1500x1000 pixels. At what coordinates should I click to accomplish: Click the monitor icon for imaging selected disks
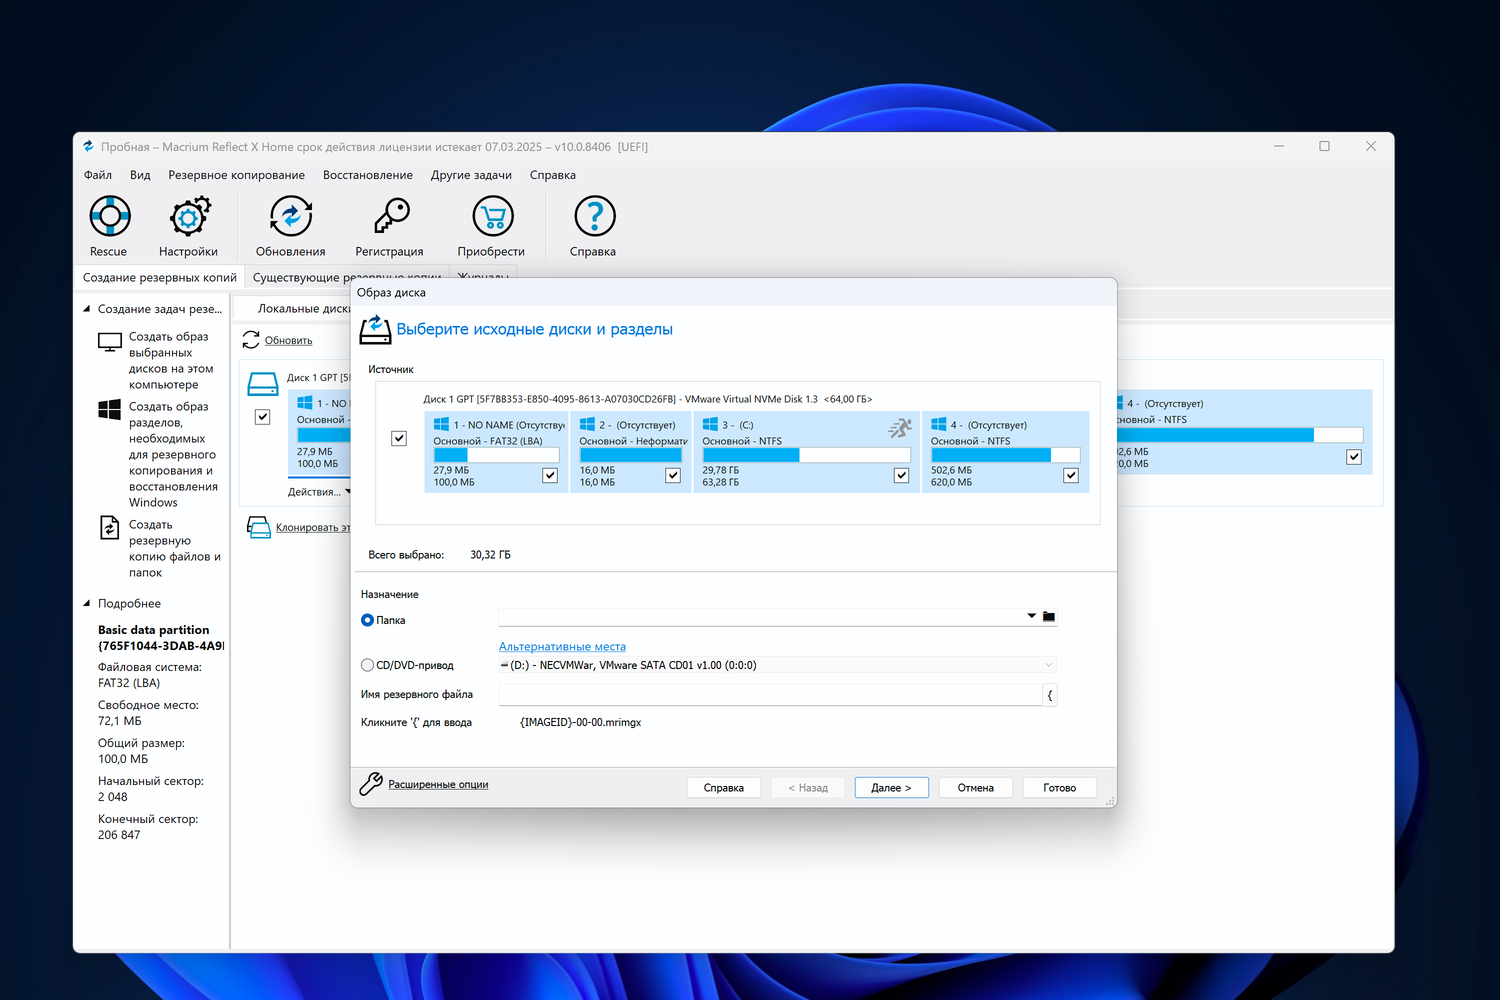110,343
